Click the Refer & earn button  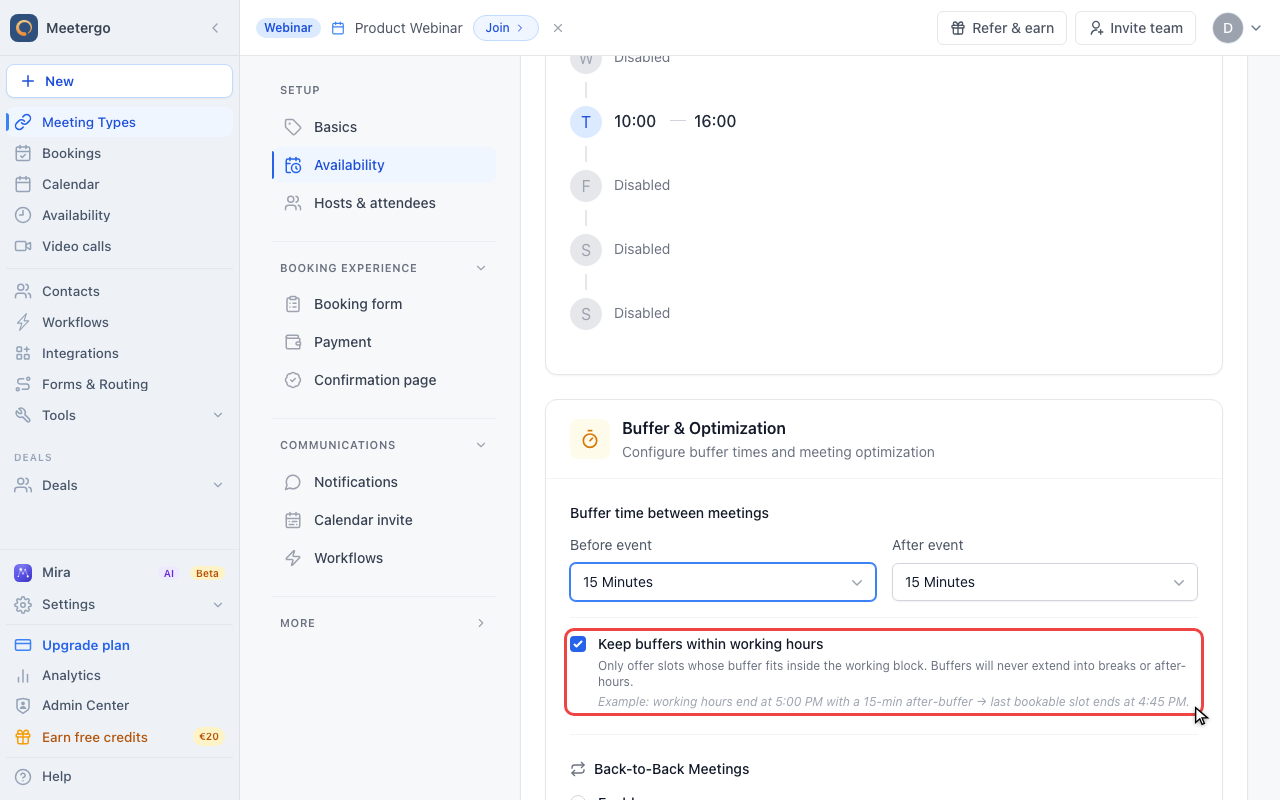(1002, 28)
